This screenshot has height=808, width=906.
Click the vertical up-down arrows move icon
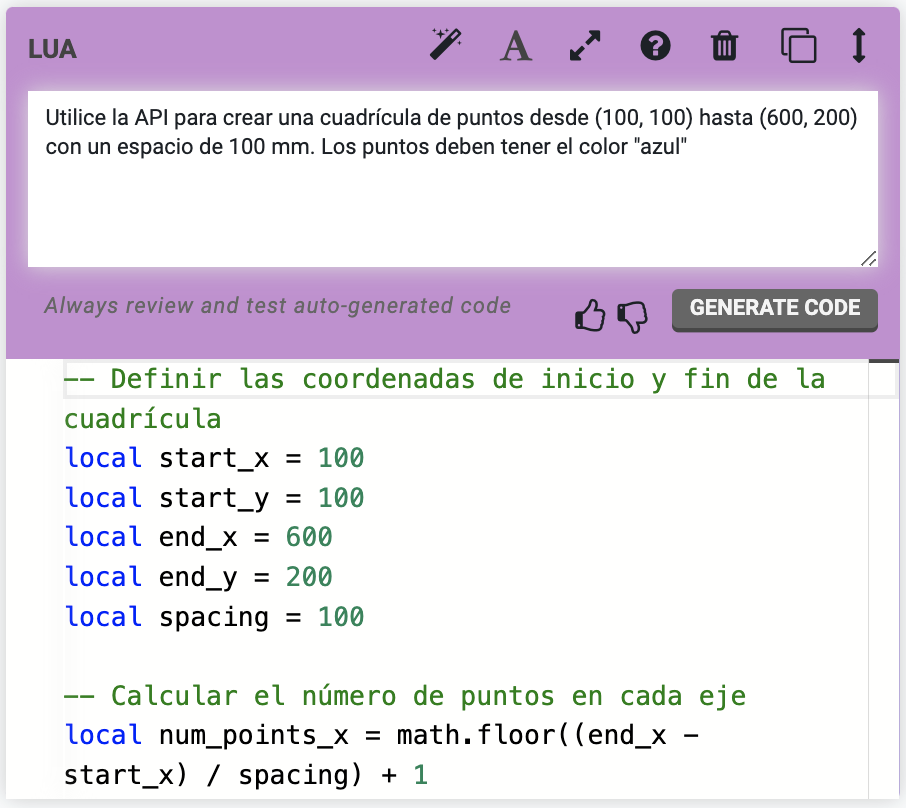point(858,46)
